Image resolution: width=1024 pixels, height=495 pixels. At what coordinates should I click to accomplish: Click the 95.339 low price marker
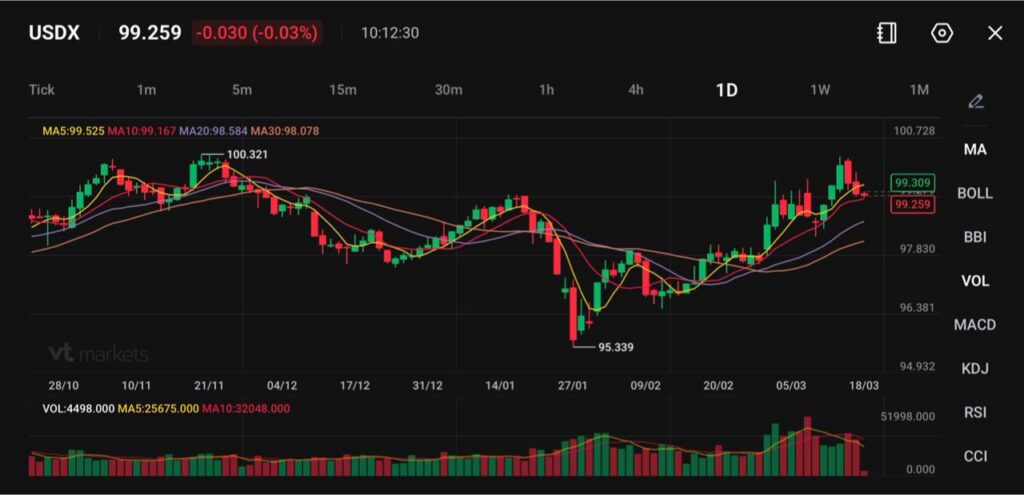coord(615,347)
